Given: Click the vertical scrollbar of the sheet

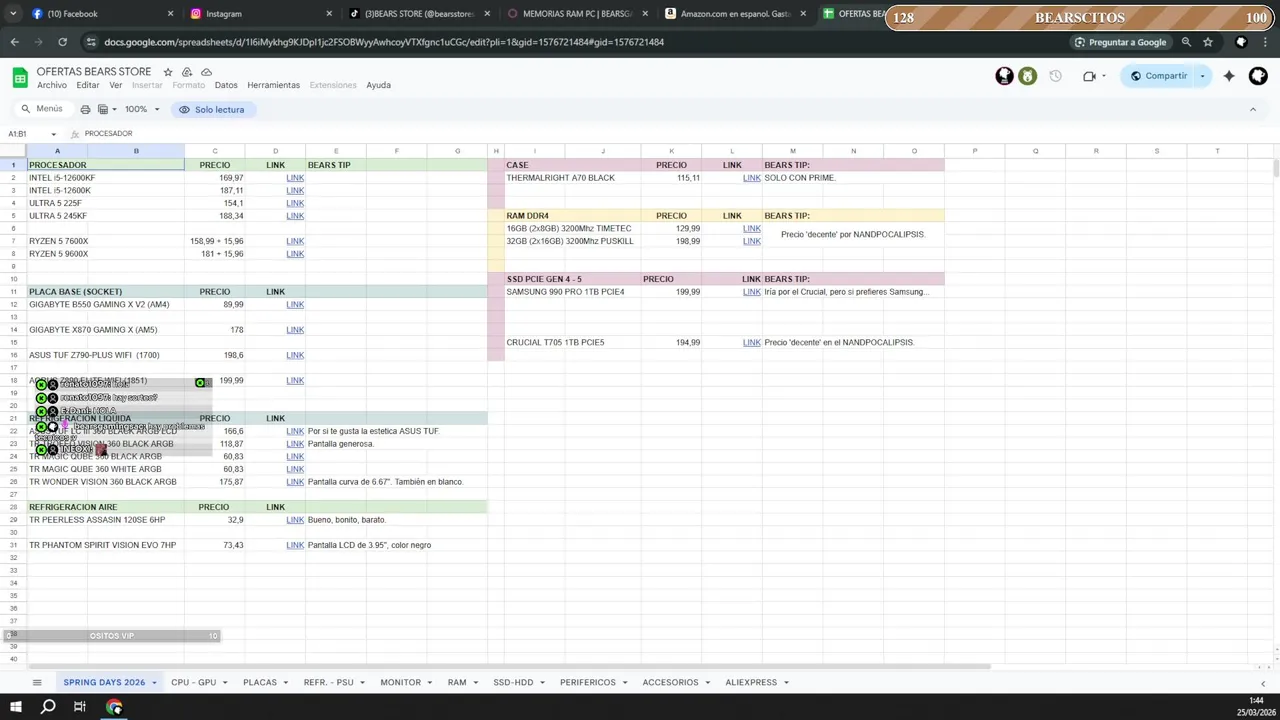Looking at the screenshot, I should coord(1275,168).
